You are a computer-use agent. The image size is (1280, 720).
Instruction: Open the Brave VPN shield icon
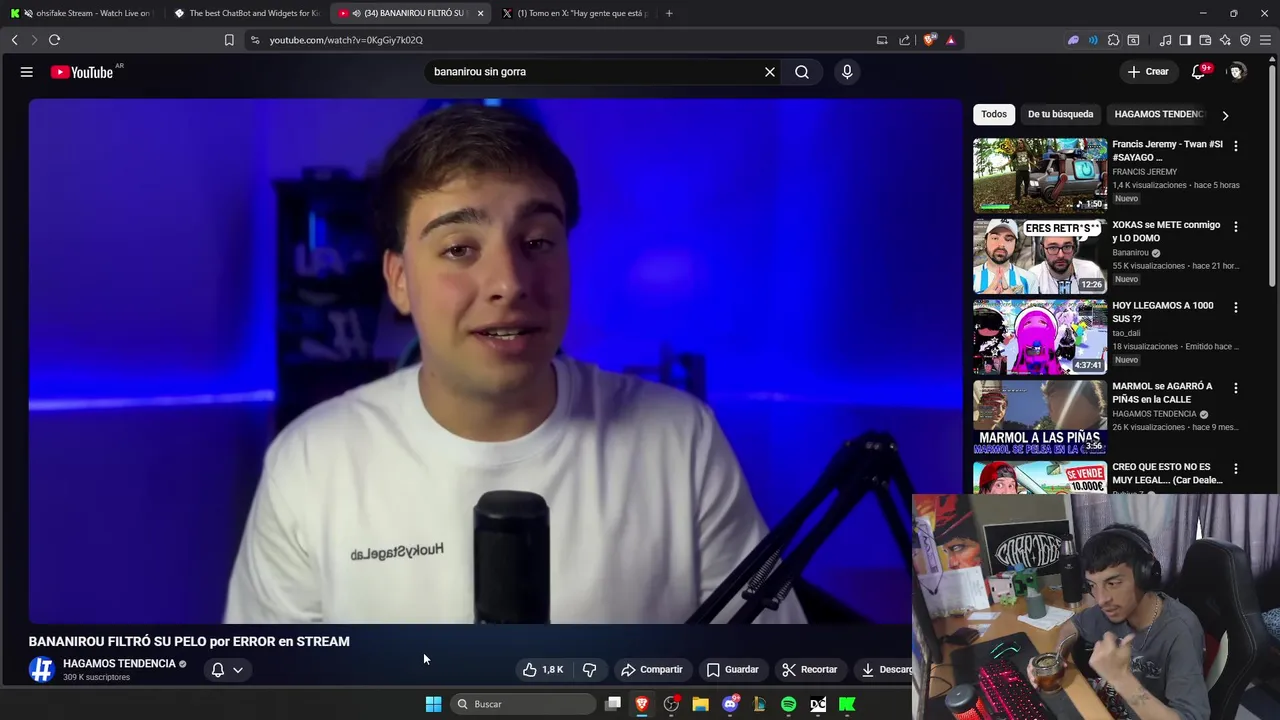pyautogui.click(x=1245, y=40)
